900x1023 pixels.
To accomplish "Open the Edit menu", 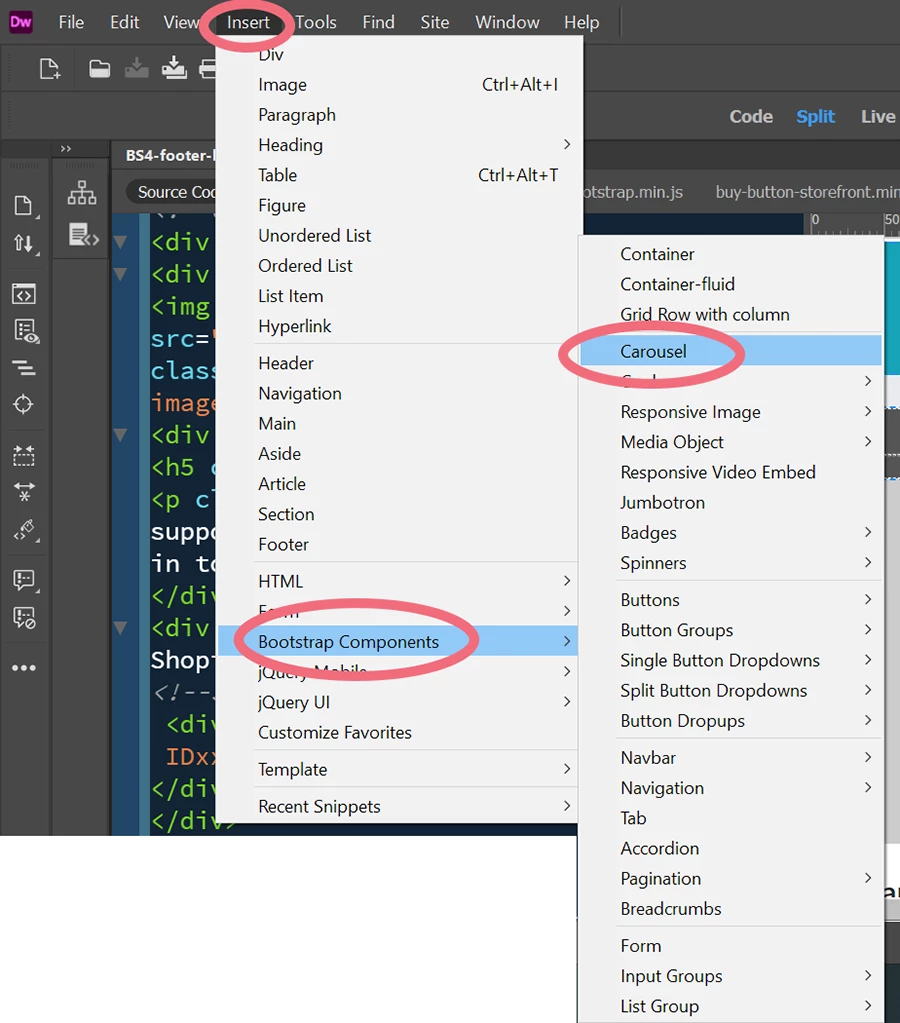I will tap(125, 22).
